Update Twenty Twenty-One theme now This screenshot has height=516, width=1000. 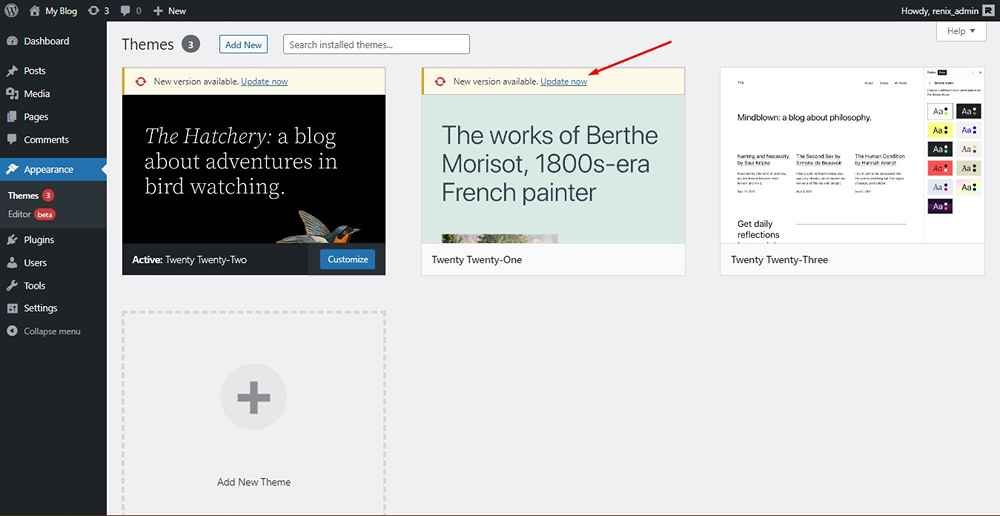click(564, 82)
